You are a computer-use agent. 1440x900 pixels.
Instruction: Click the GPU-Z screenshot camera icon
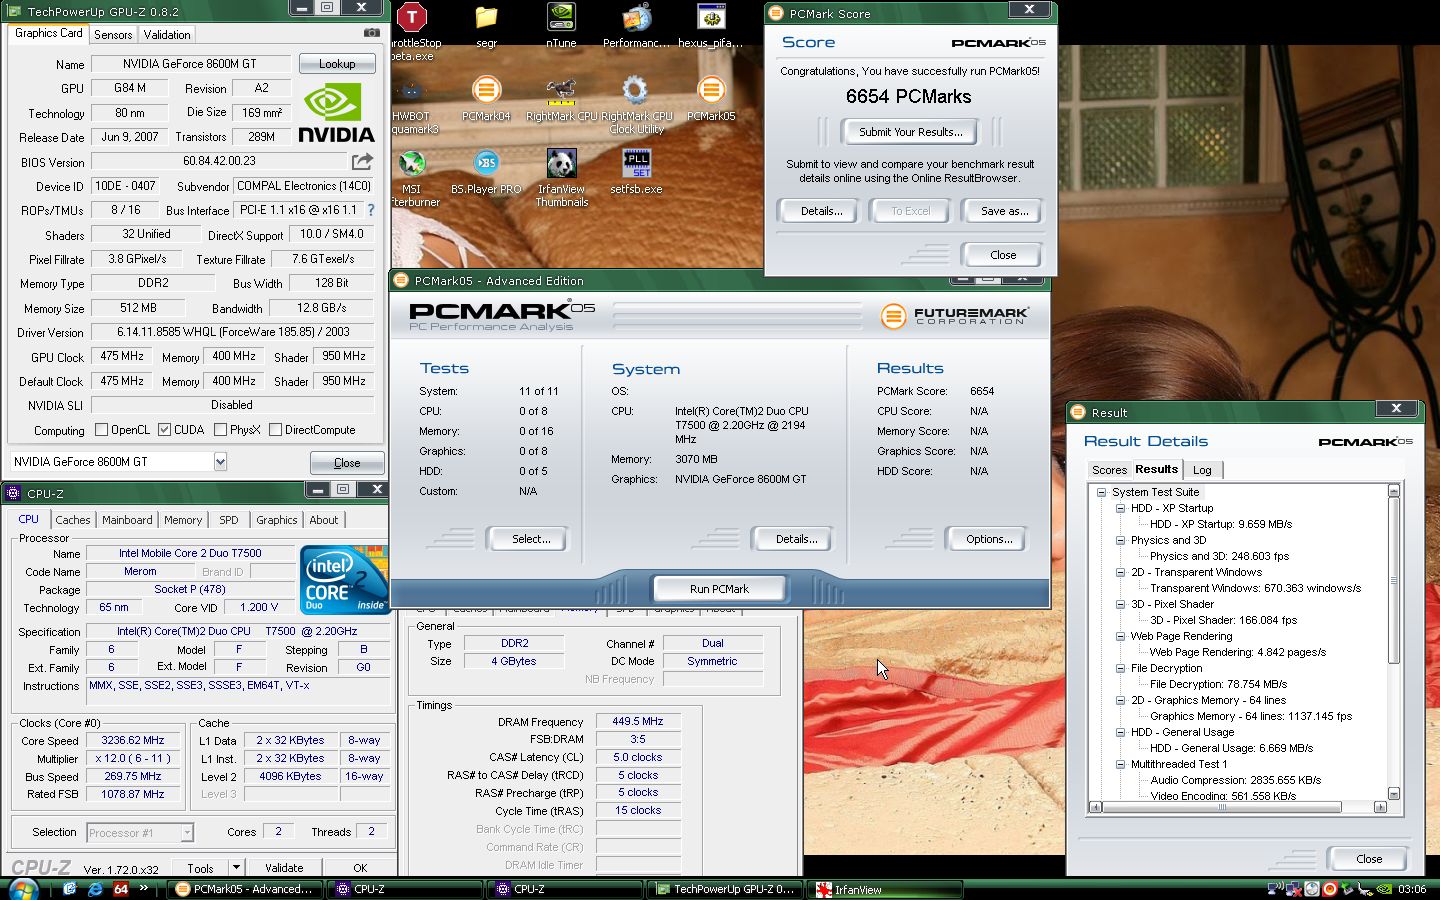(x=371, y=33)
